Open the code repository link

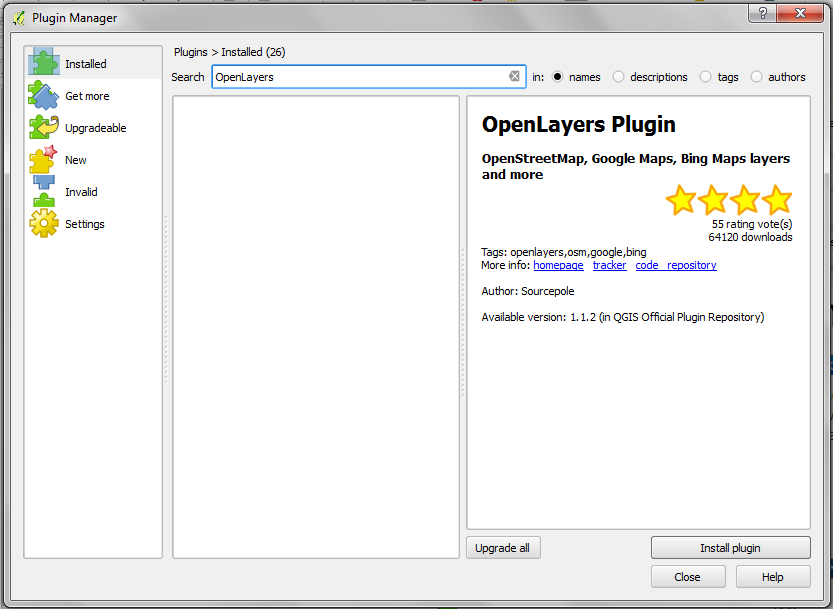676,265
